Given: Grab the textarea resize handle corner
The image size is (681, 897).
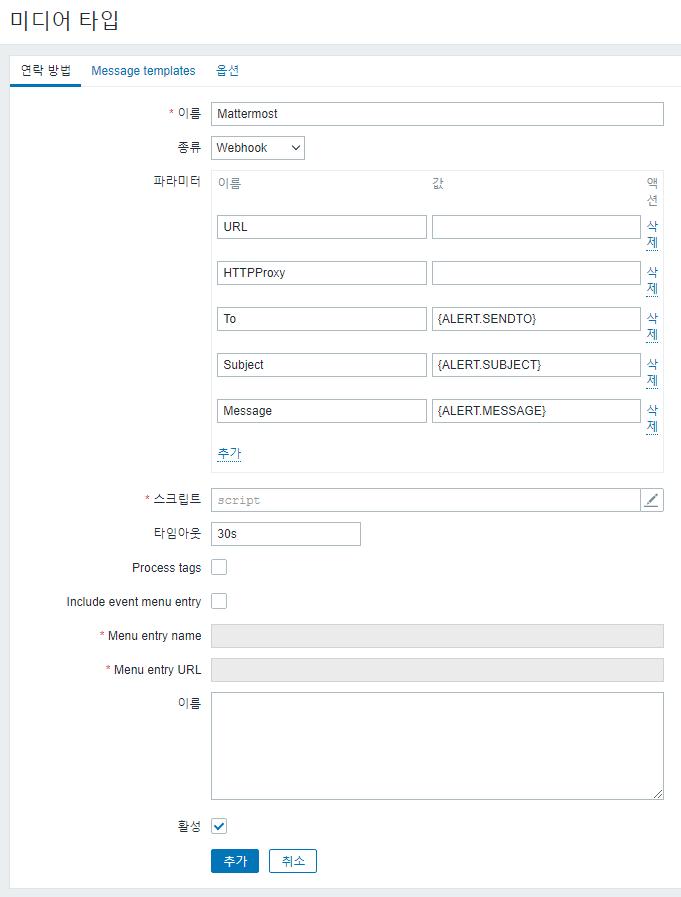Looking at the screenshot, I should pos(658,794).
